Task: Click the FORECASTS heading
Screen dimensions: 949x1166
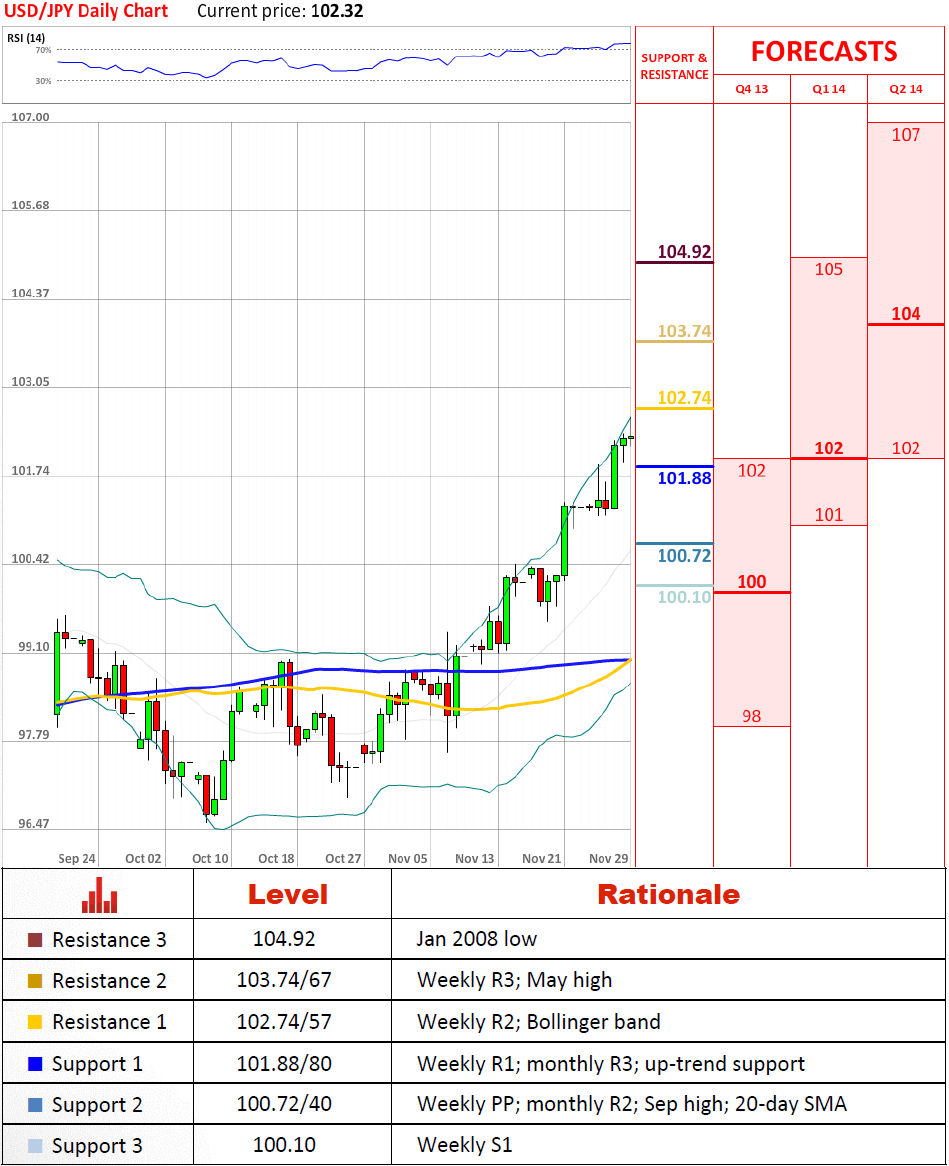Action: click(824, 52)
